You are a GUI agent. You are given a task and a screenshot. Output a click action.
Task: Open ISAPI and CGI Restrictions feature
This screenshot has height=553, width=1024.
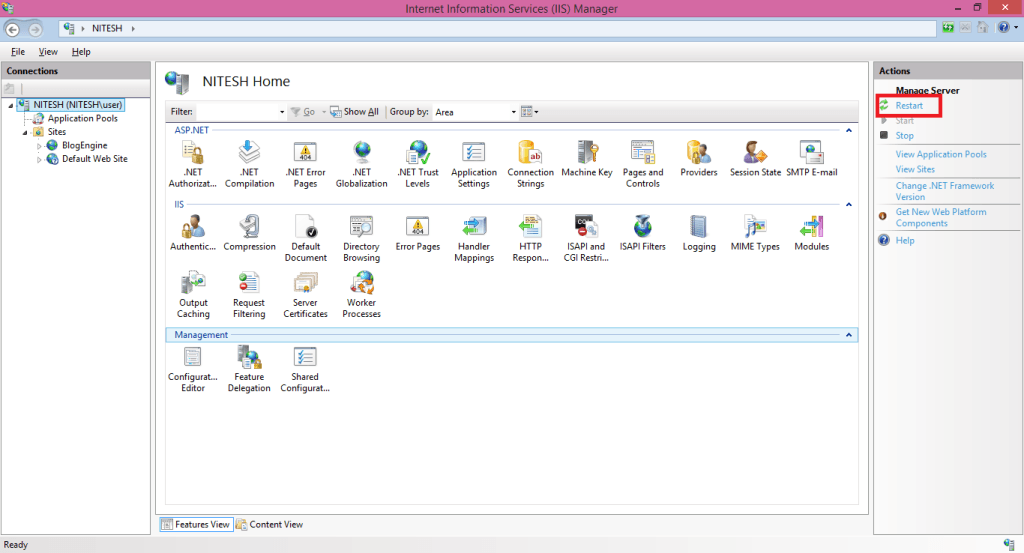point(586,238)
